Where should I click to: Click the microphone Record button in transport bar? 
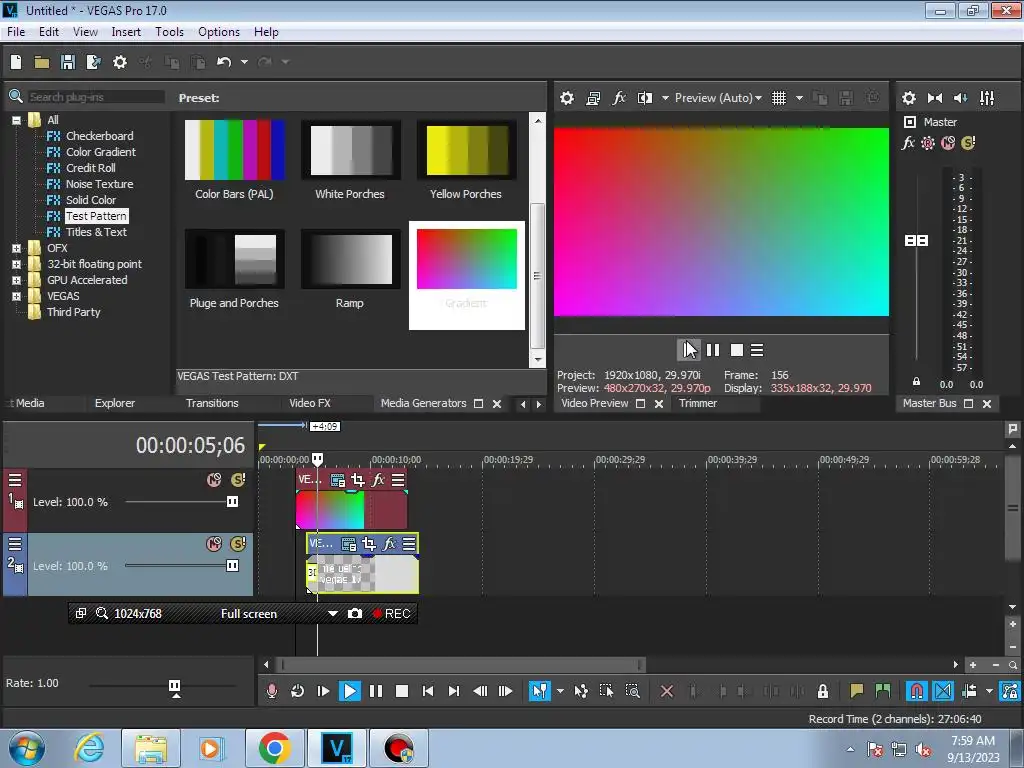tap(272, 691)
